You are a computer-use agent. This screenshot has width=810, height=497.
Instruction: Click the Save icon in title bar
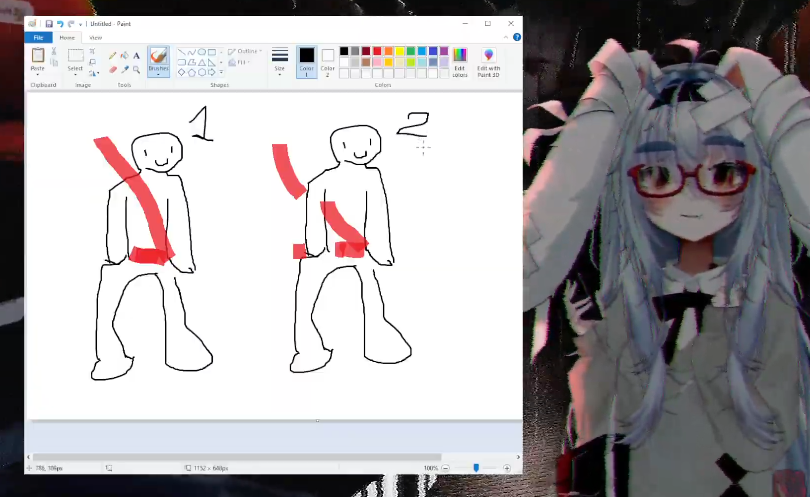coord(49,23)
